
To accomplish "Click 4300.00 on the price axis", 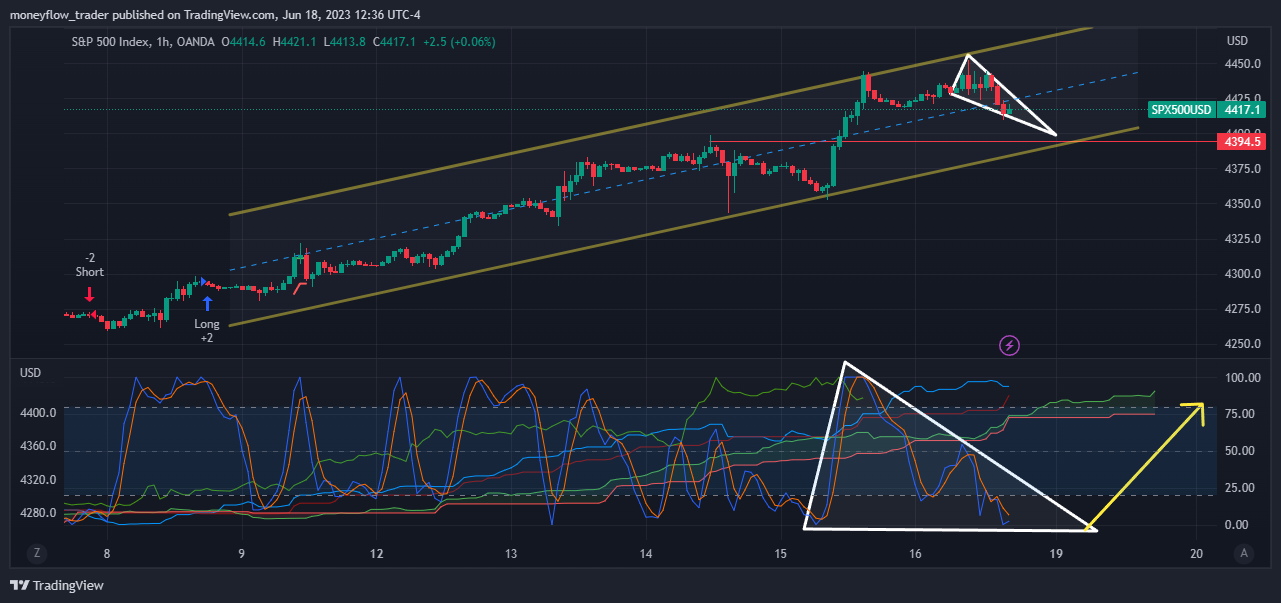I will coord(1242,274).
